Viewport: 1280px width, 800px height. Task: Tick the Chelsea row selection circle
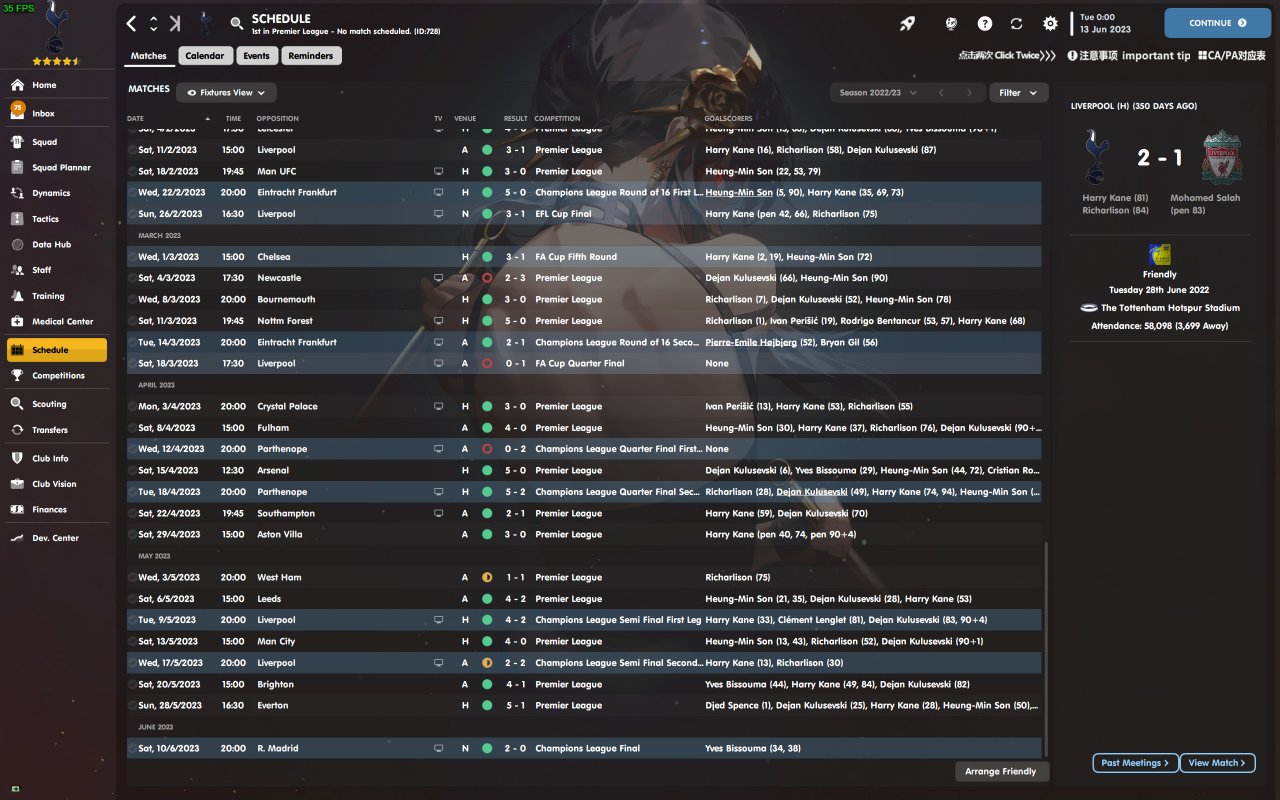tap(133, 257)
